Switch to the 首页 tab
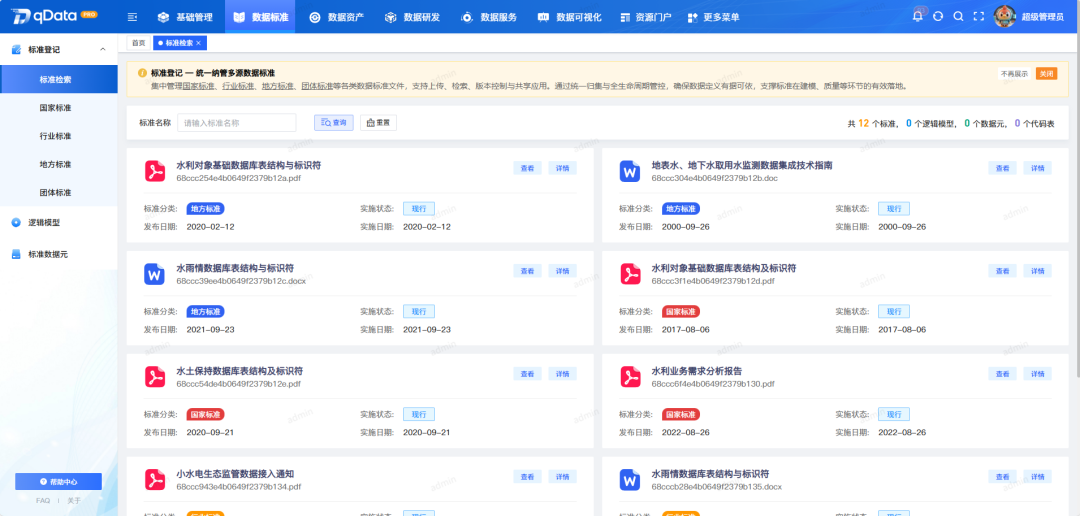Viewport: 1080px width, 516px height. click(x=138, y=43)
